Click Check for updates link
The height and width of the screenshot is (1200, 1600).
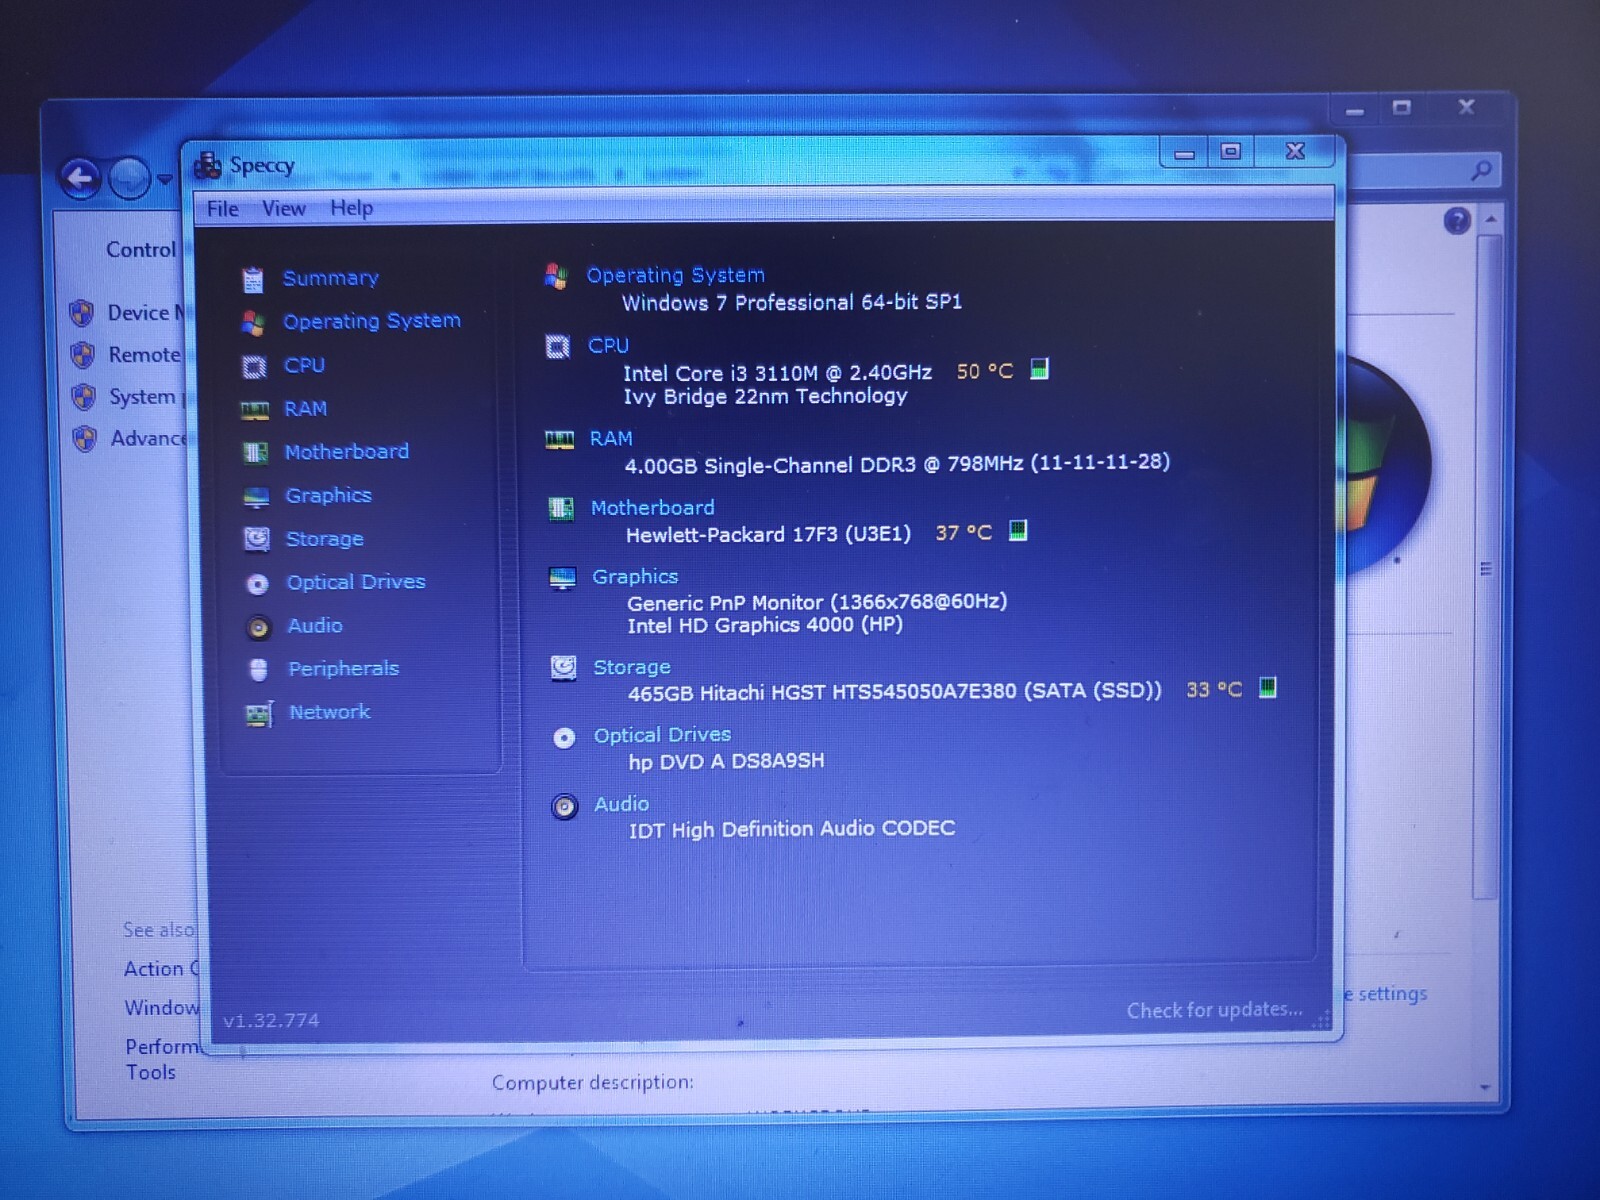pyautogui.click(x=1214, y=1010)
